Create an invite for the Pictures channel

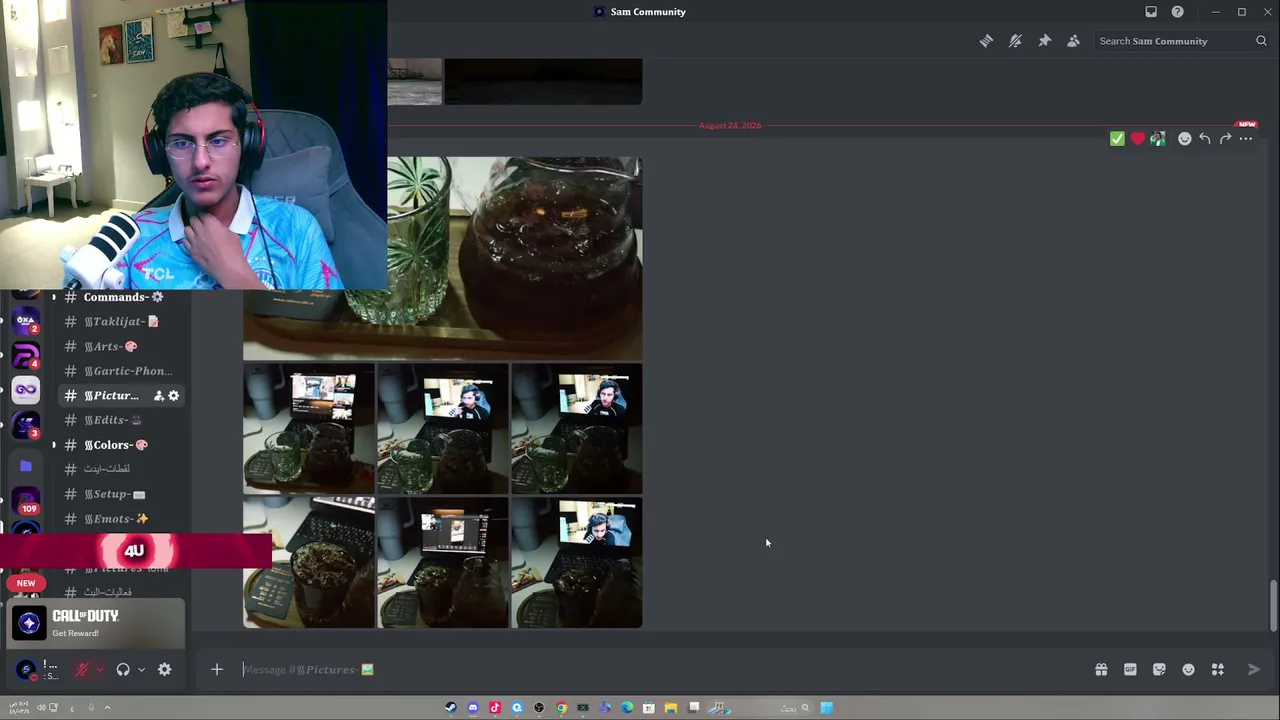158,396
